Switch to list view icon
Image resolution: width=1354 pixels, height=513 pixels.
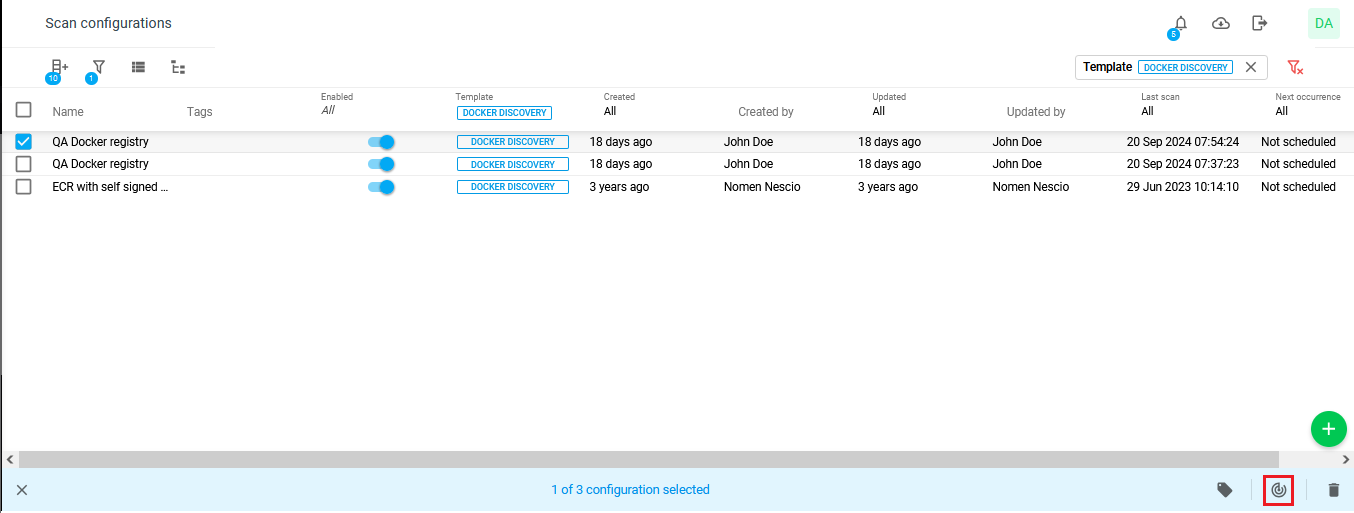(x=138, y=67)
